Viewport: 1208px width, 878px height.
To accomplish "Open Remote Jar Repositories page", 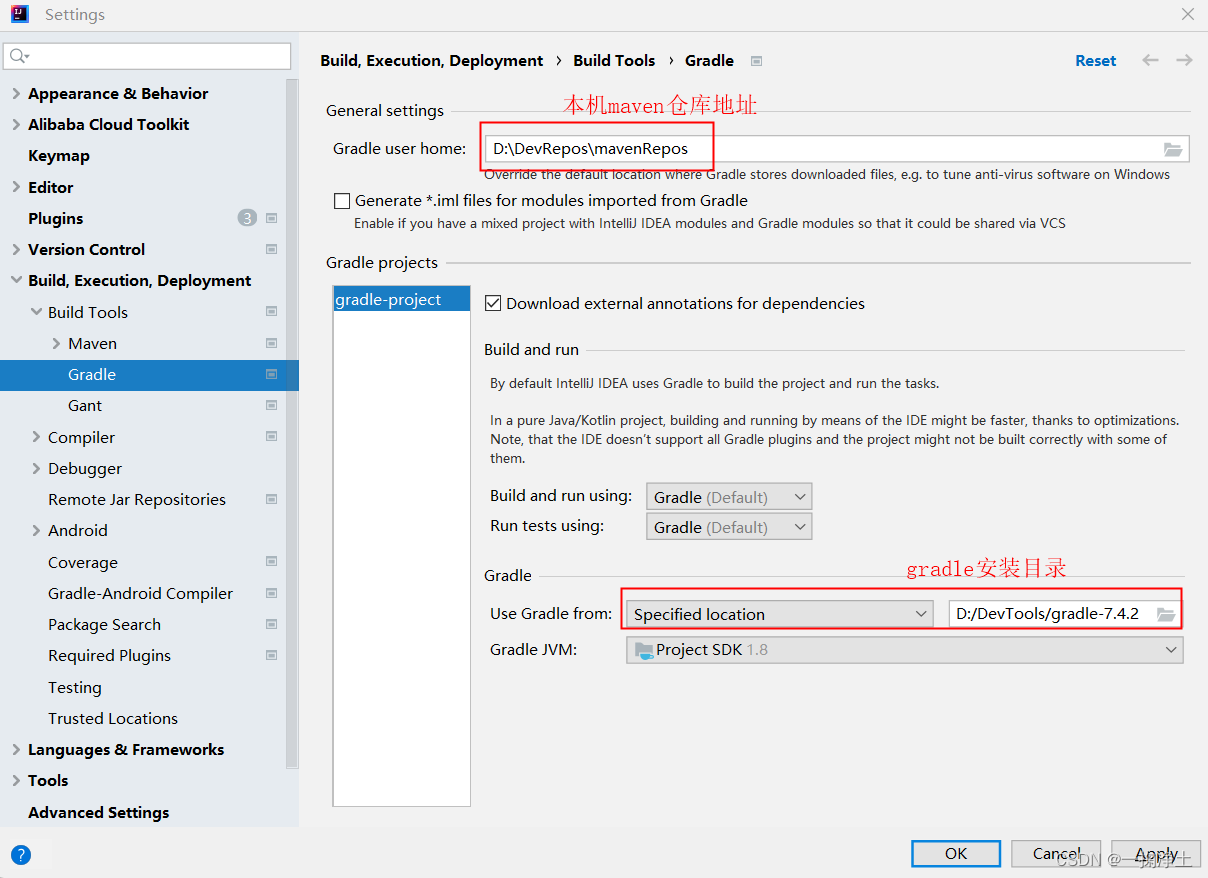I will pos(137,499).
